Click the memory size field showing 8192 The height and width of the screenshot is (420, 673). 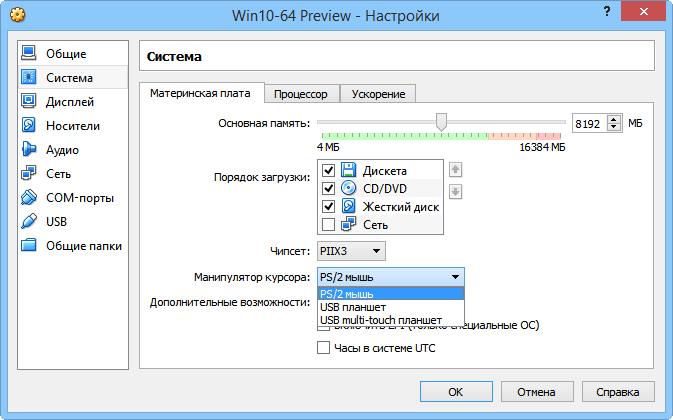tap(588, 124)
